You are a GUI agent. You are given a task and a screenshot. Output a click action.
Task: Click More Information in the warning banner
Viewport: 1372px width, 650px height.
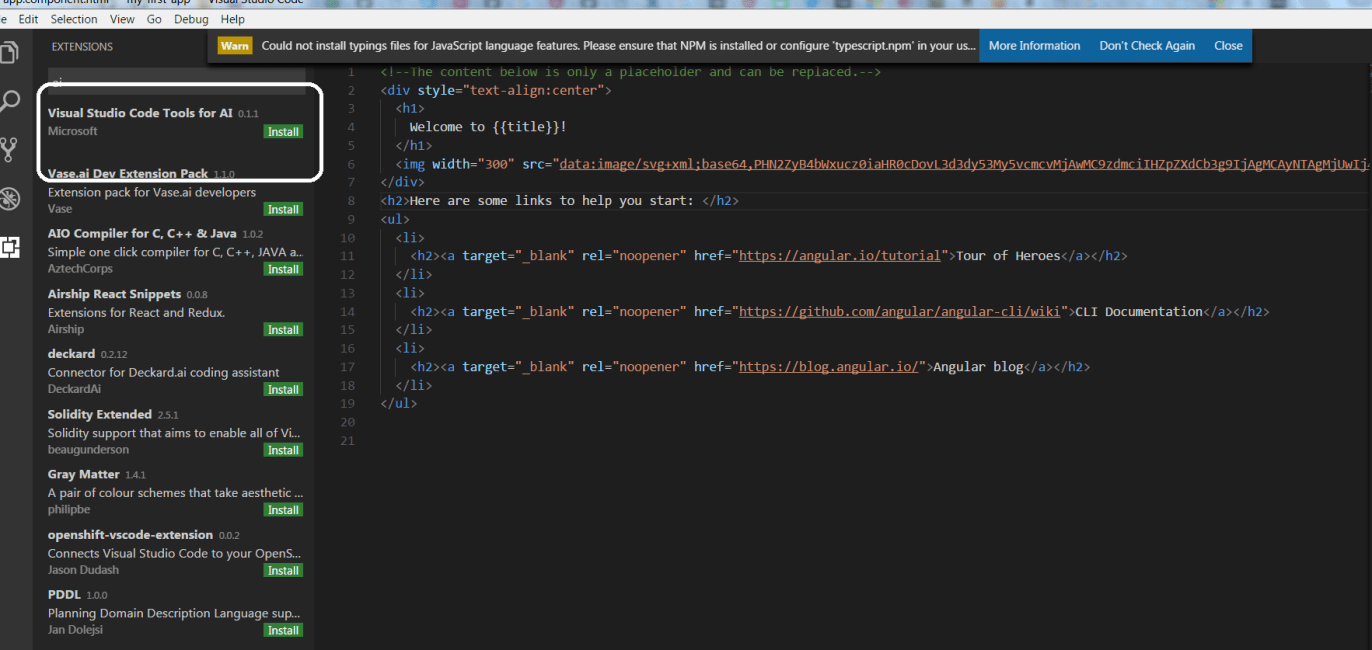1034,46
